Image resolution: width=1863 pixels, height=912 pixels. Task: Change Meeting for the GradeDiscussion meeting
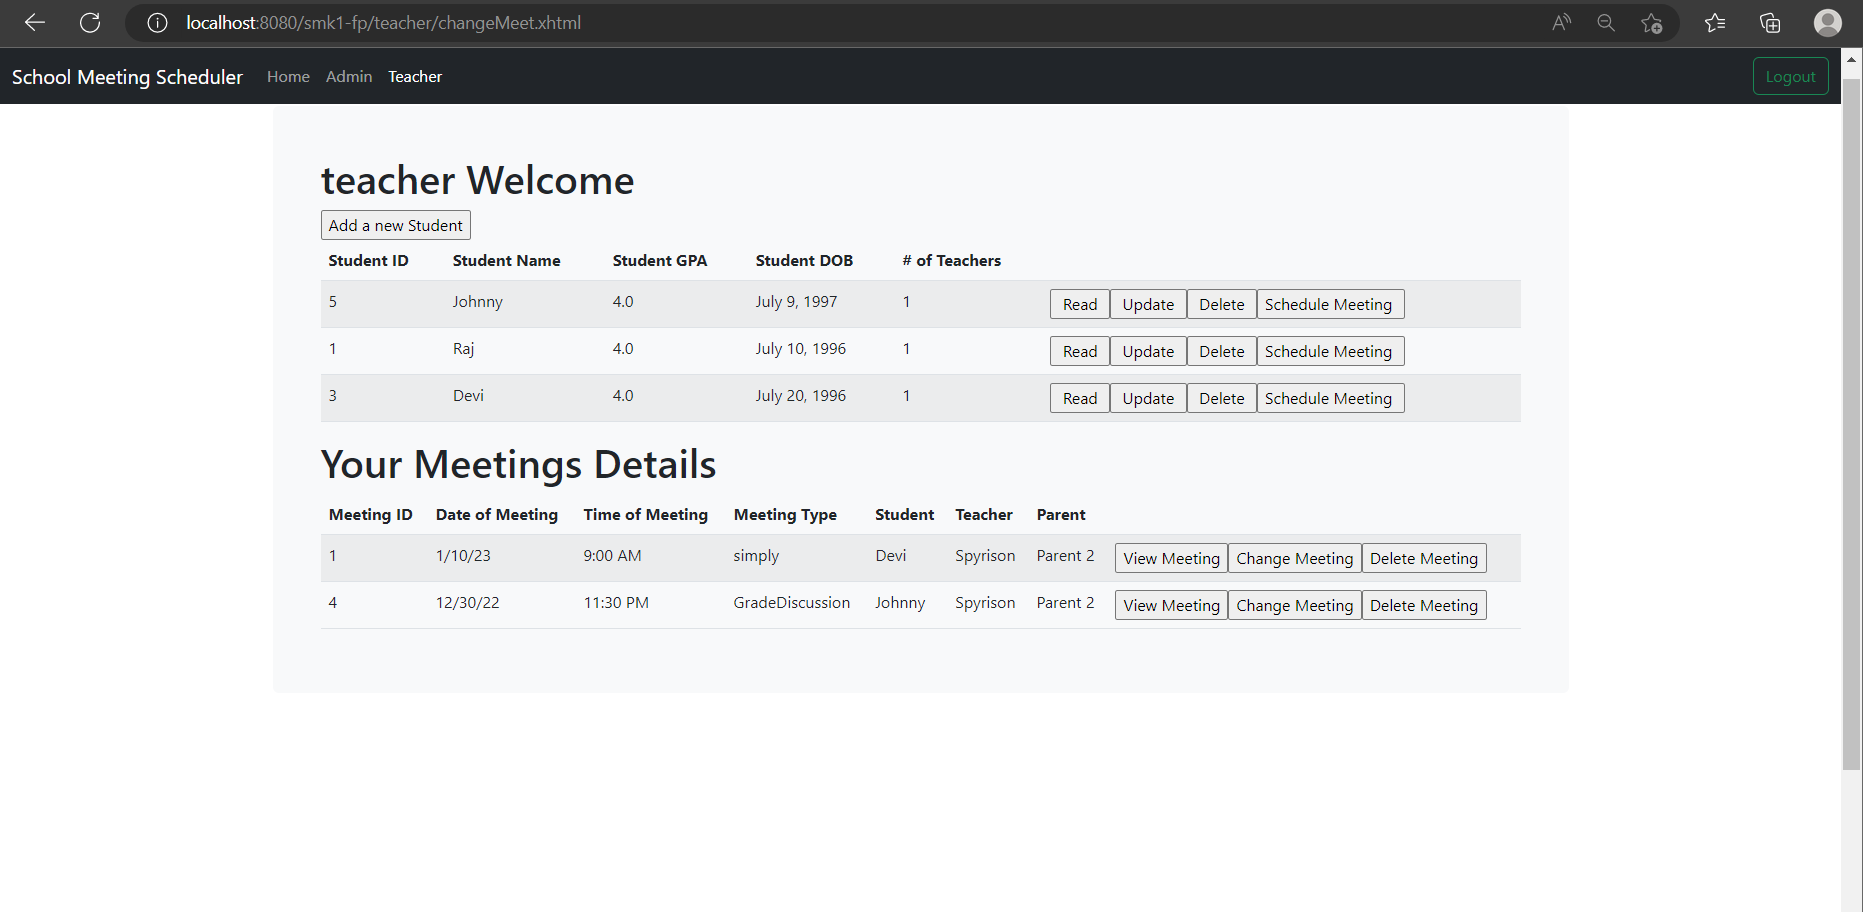tap(1295, 605)
